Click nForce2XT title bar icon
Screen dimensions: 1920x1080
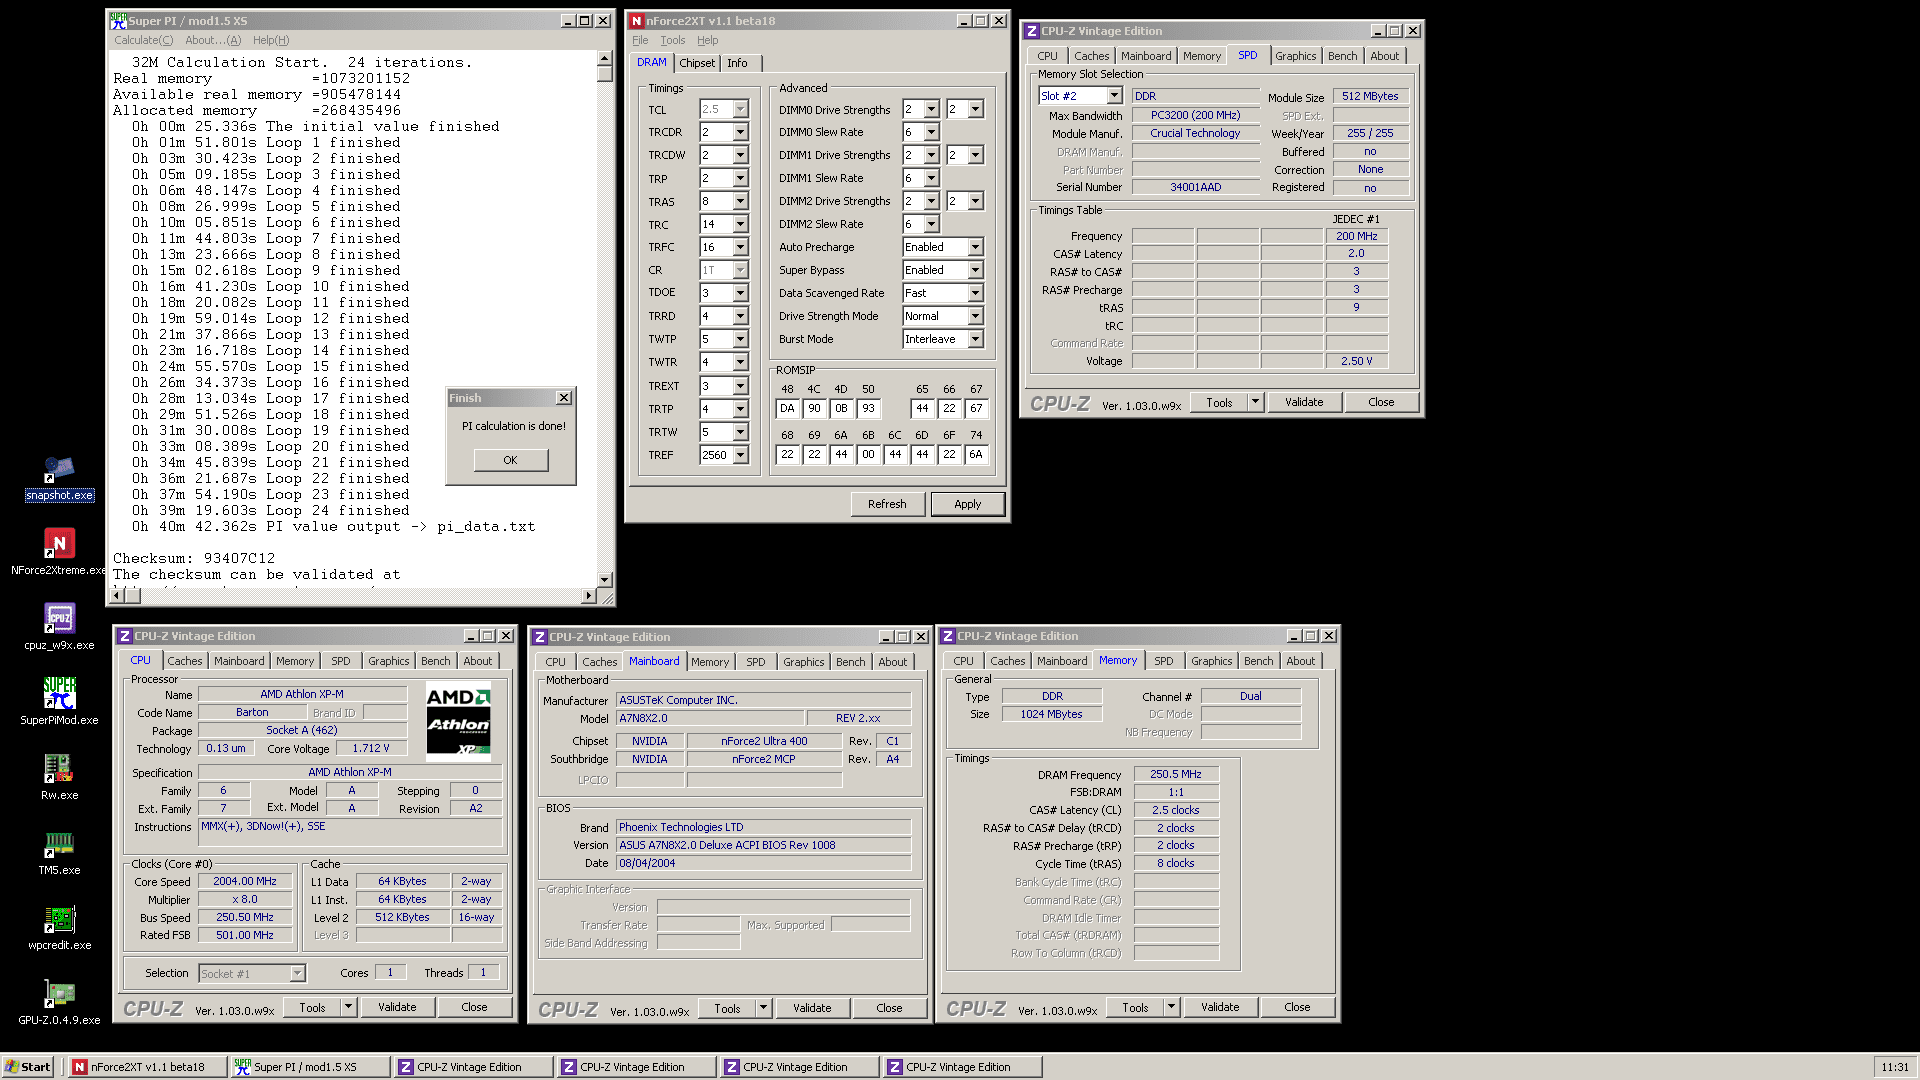pyautogui.click(x=636, y=20)
